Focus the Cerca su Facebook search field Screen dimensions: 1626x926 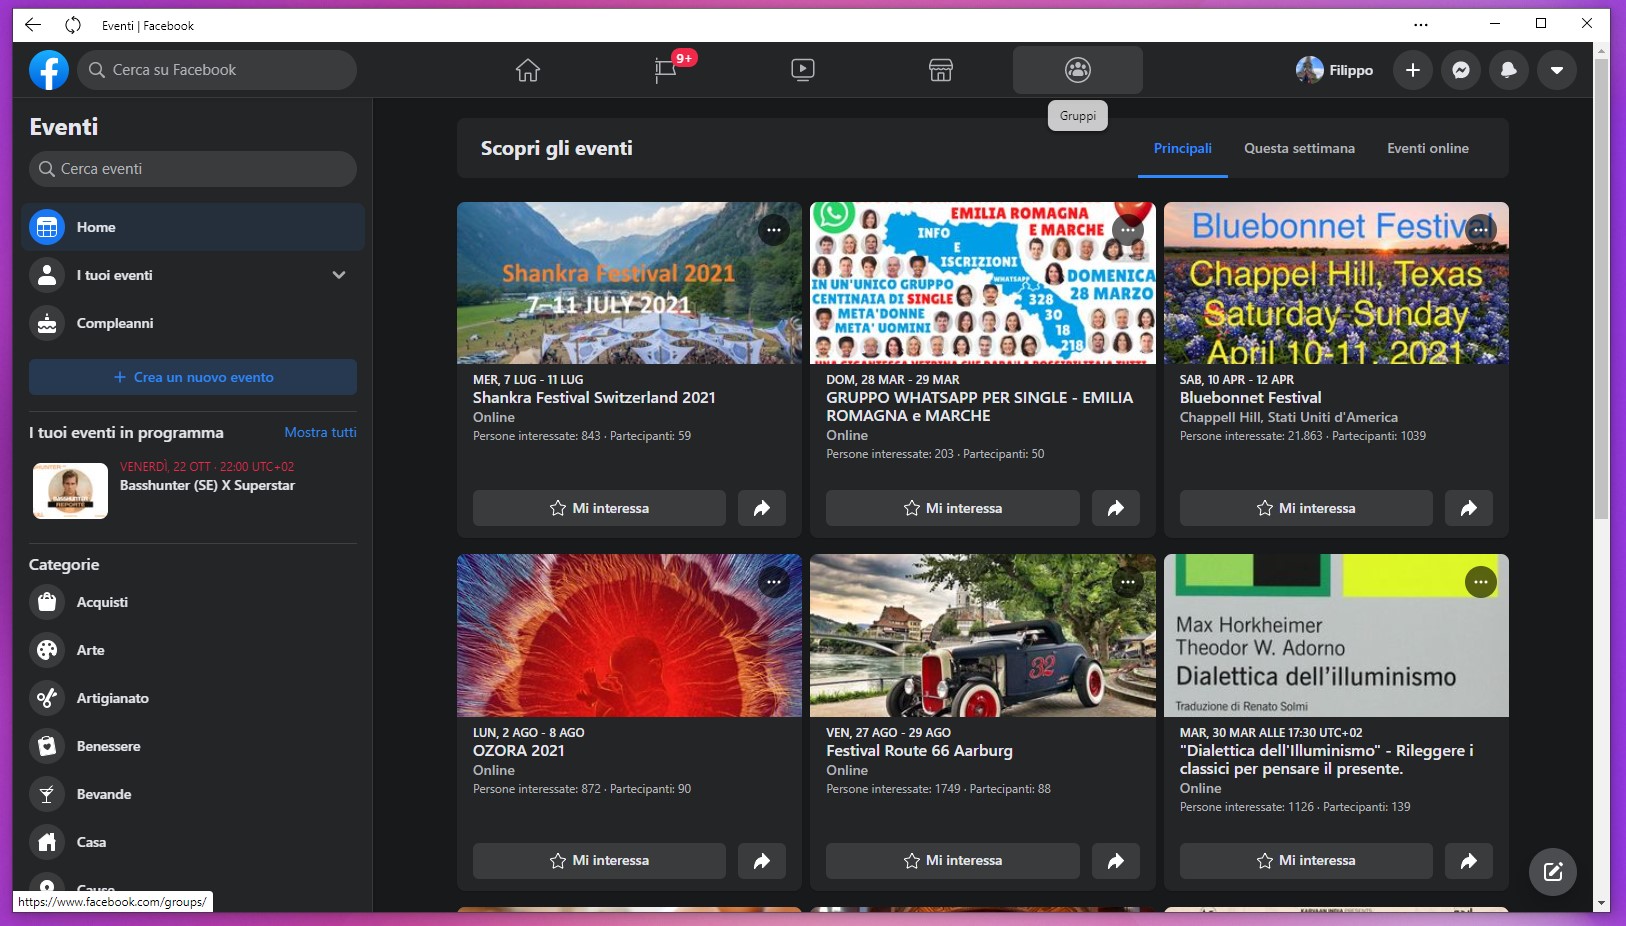[x=217, y=70]
